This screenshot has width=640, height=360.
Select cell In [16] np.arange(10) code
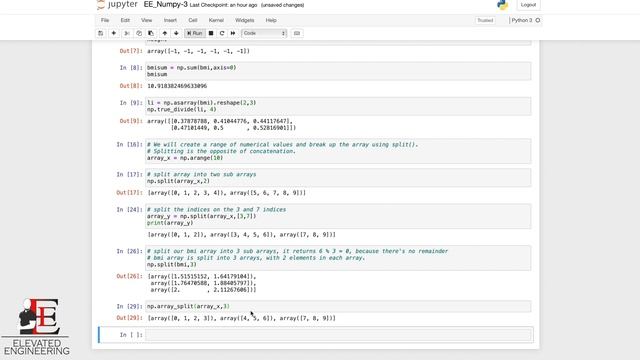click(338, 151)
